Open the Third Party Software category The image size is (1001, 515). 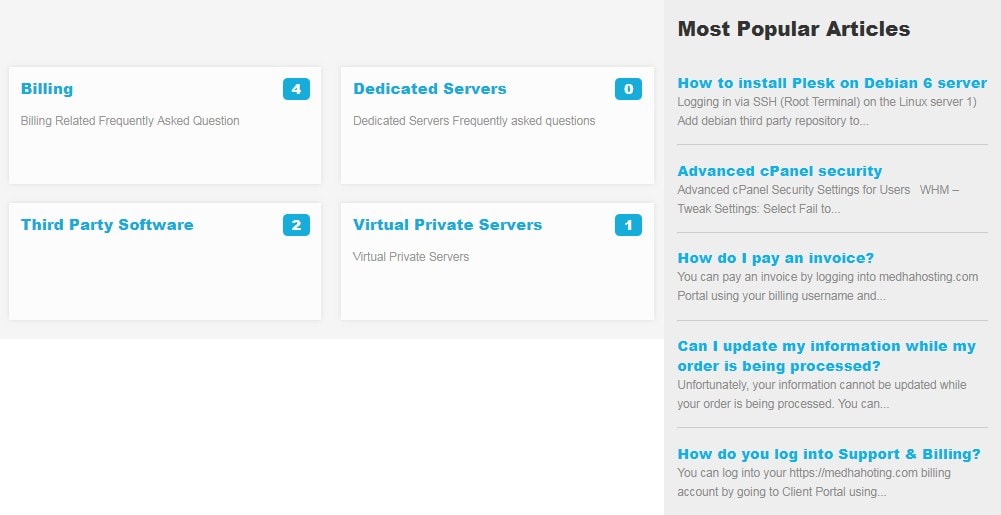point(107,225)
